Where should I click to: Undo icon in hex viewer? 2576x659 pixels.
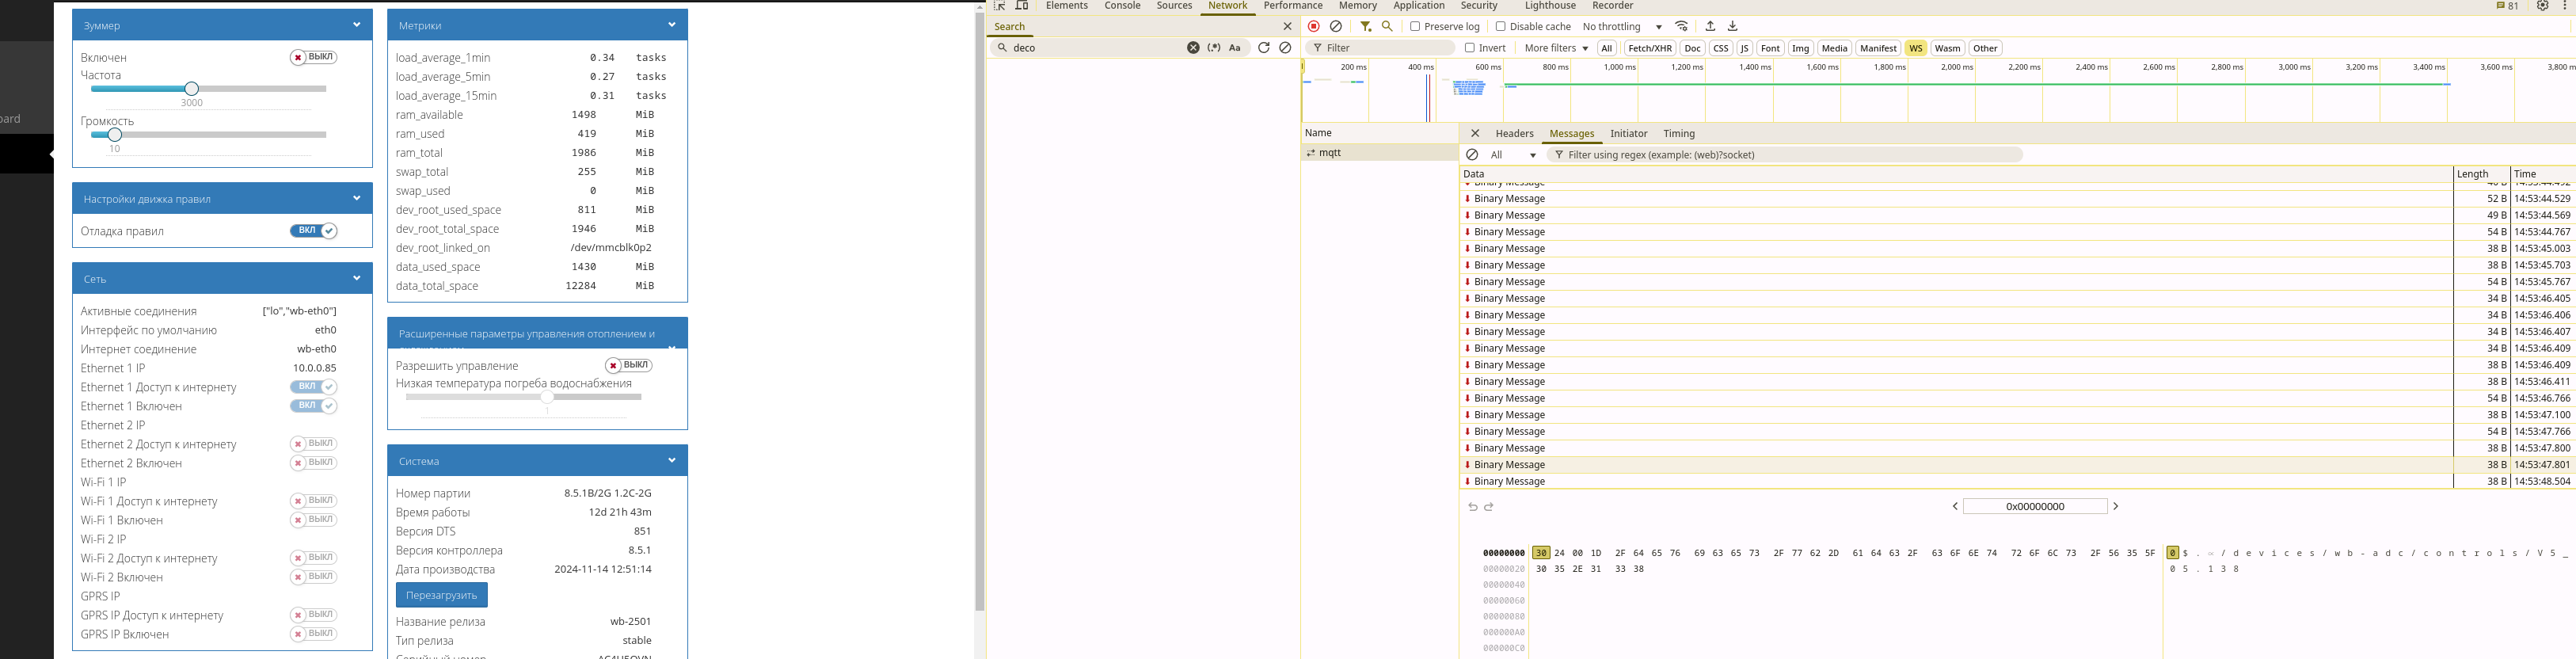[x=1473, y=507]
